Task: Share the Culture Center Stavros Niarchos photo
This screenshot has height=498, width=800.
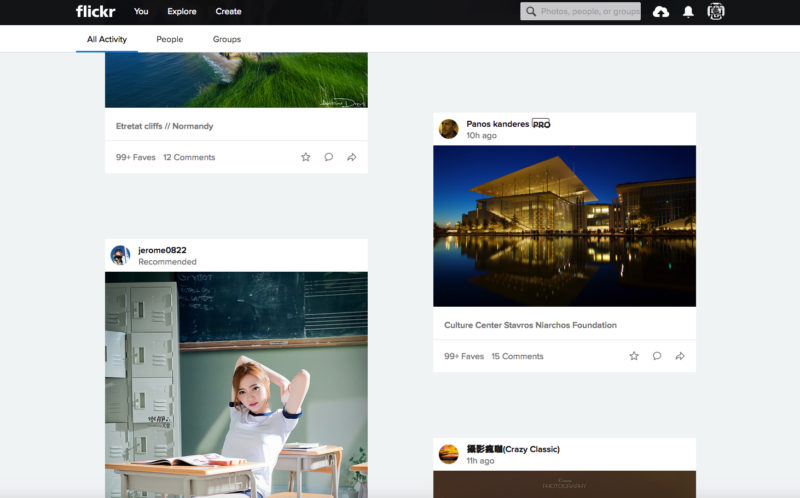Action: [680, 356]
